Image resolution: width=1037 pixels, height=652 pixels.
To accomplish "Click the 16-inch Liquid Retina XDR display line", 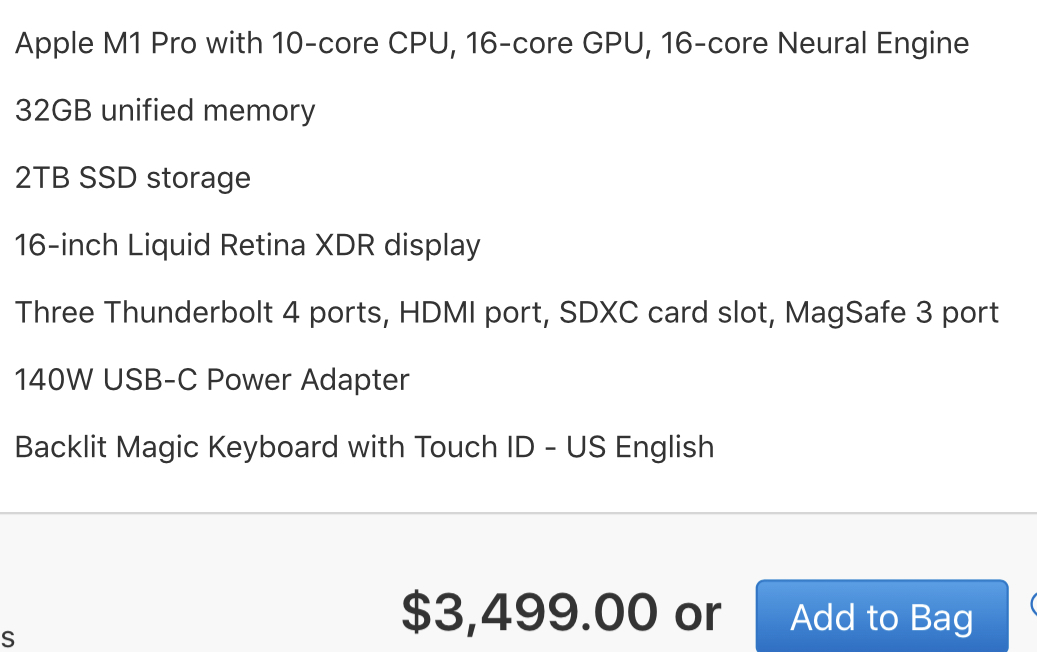I will (248, 245).
